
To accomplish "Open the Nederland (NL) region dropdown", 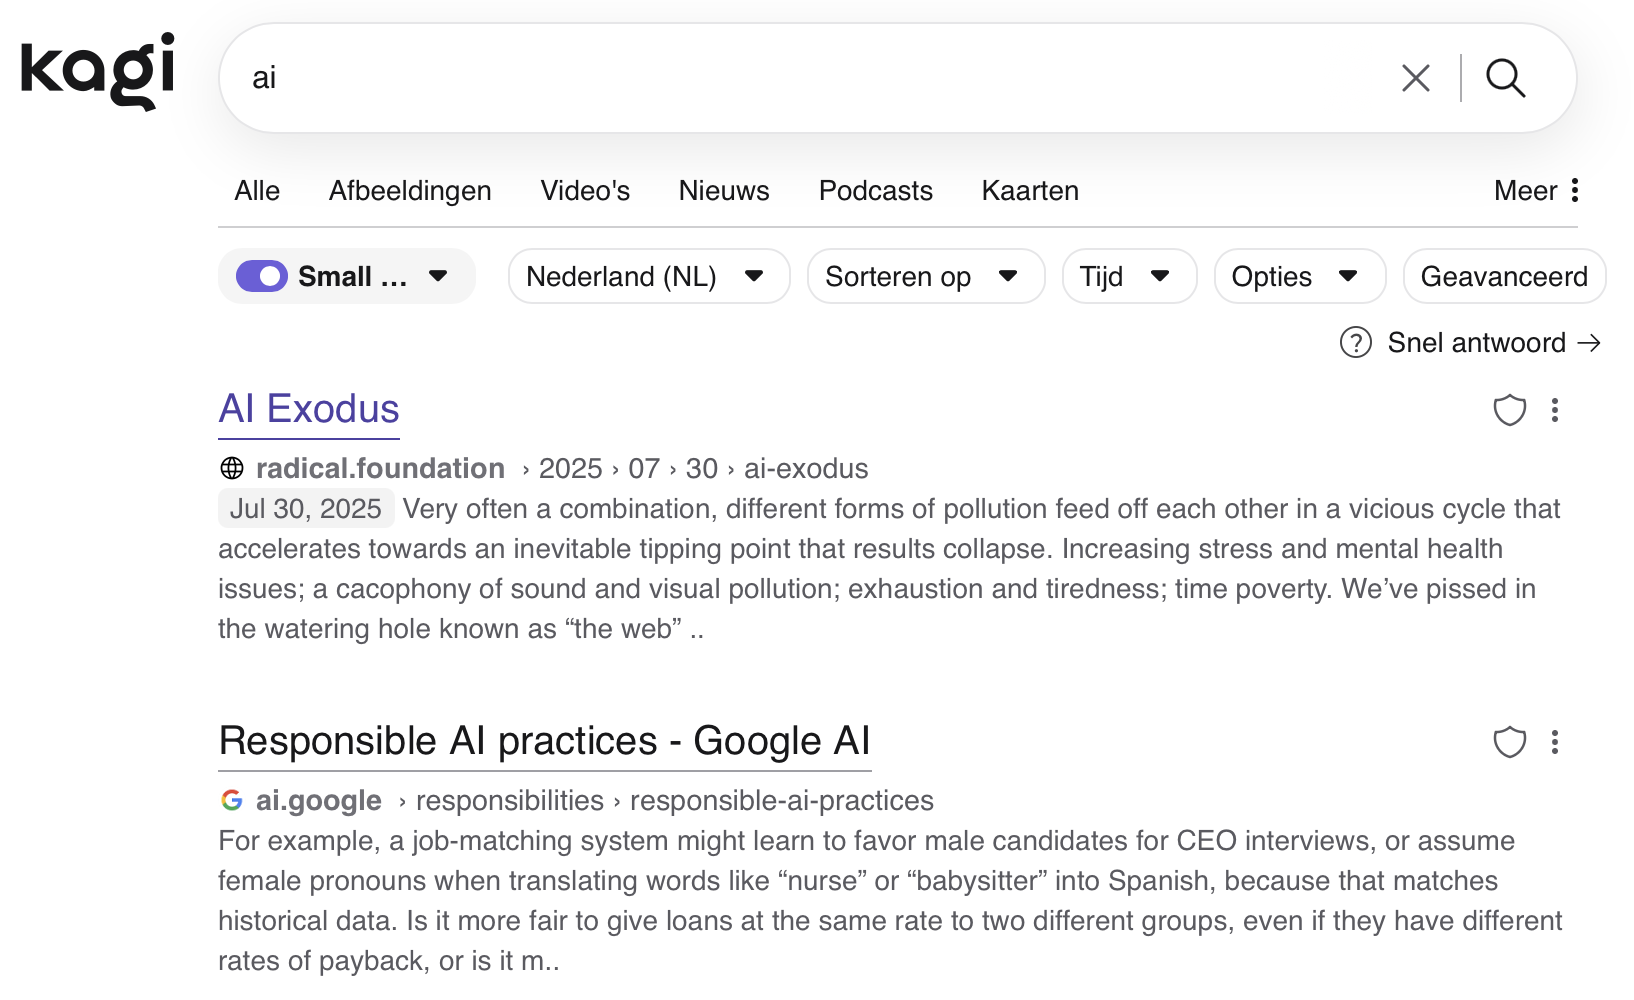I will tap(648, 277).
